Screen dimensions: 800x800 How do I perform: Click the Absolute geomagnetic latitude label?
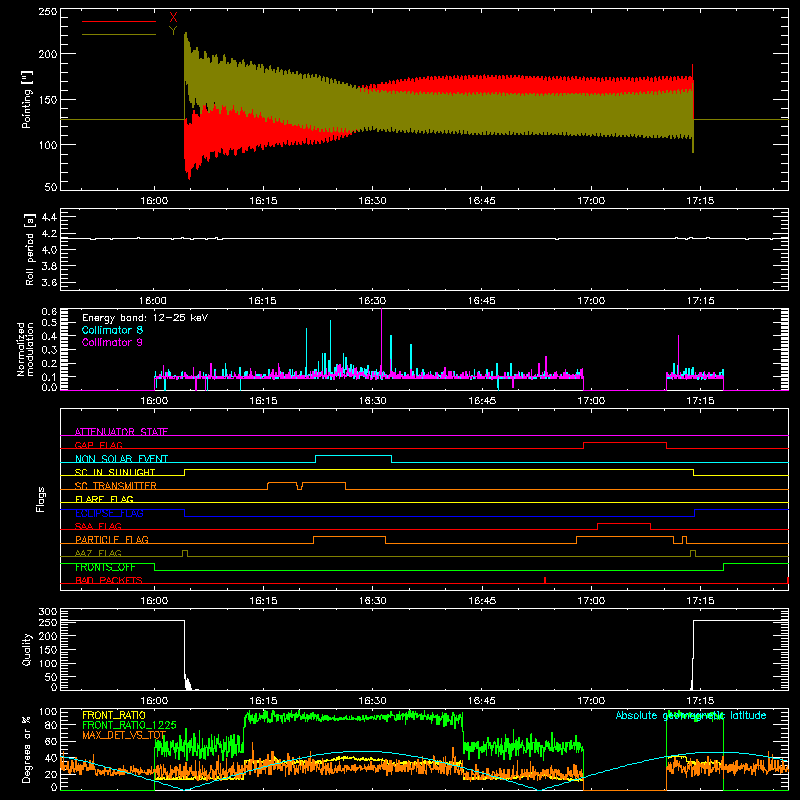pos(691,715)
